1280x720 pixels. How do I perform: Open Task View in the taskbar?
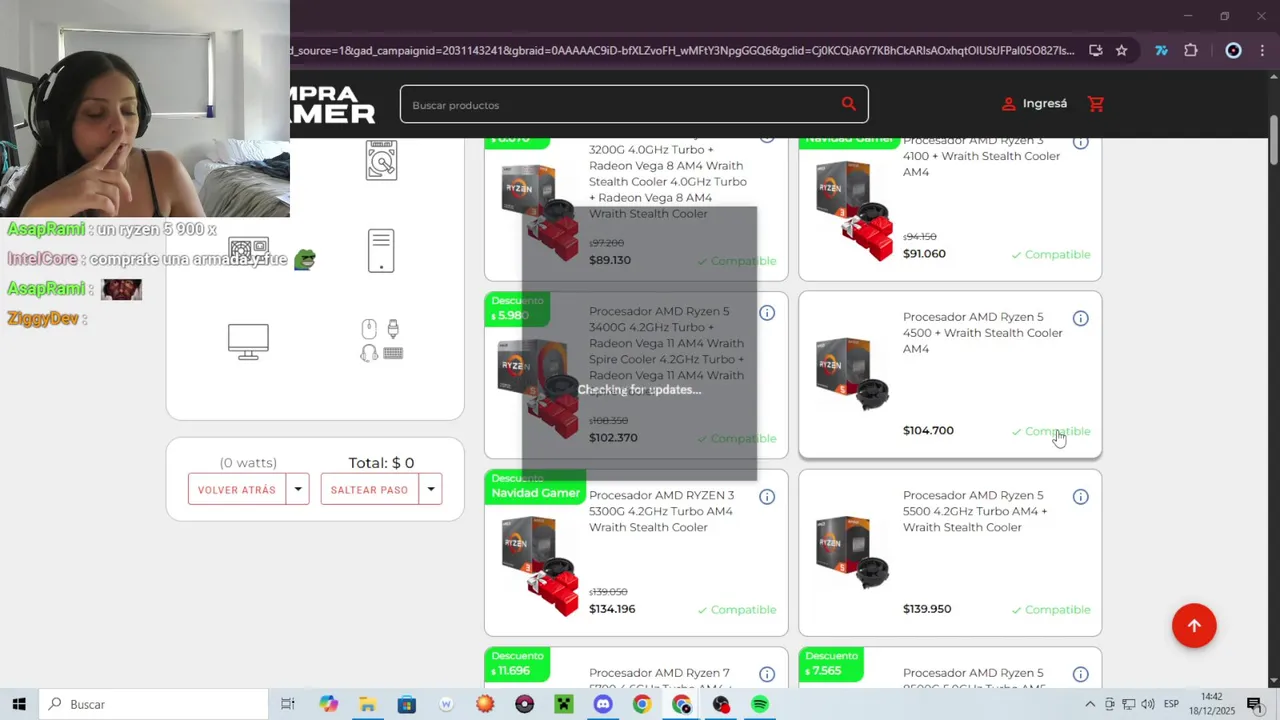[x=288, y=704]
